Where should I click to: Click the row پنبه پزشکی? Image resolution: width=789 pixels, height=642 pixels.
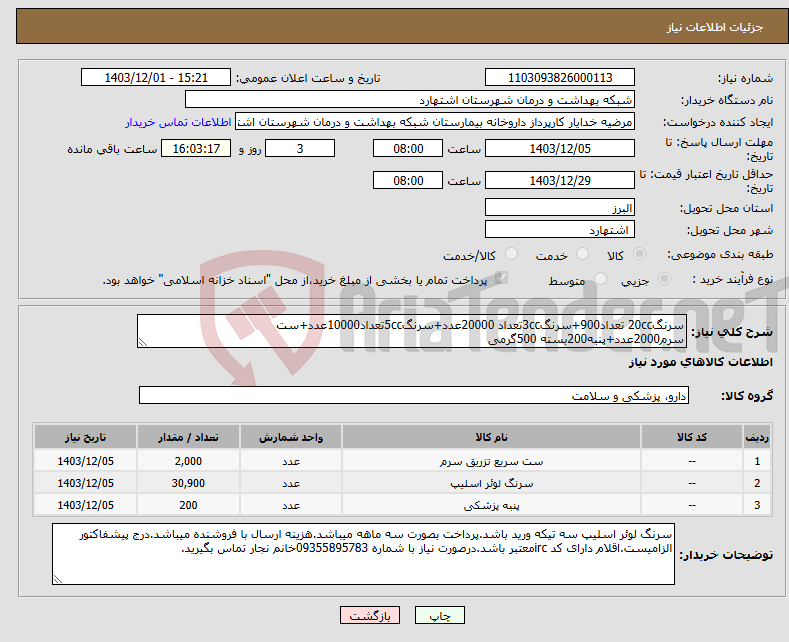[402, 505]
